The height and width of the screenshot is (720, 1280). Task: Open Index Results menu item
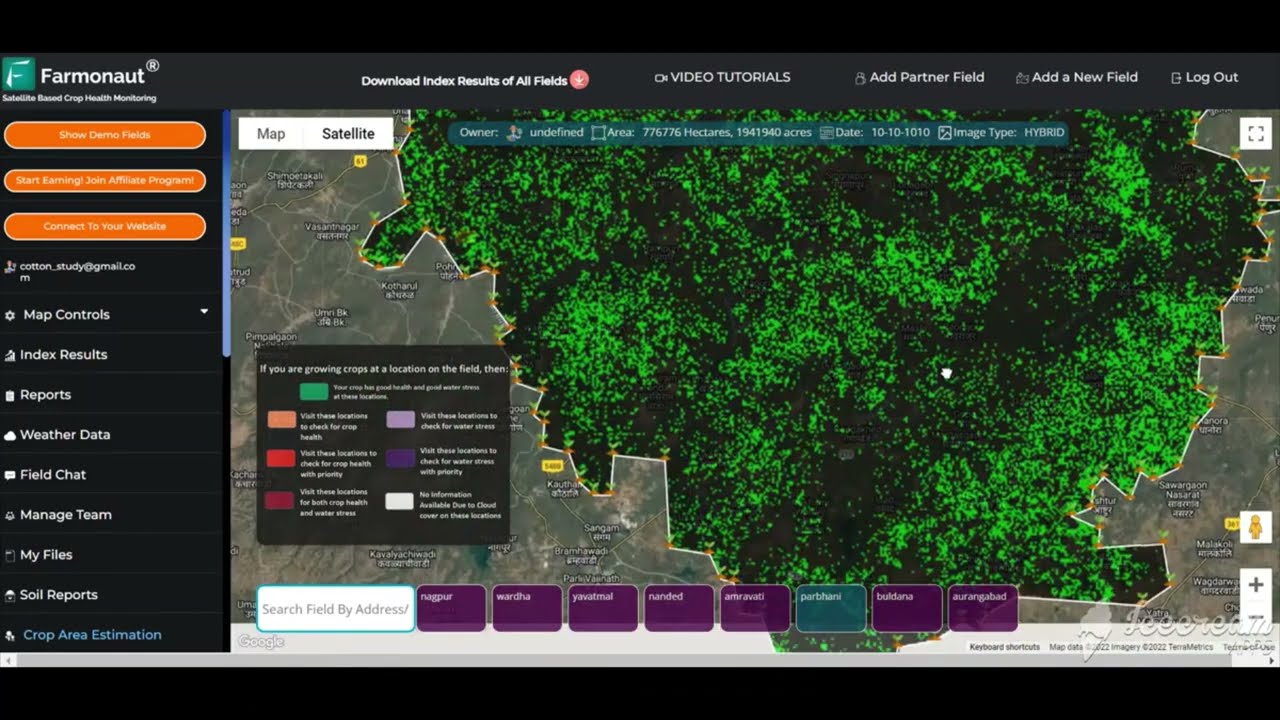click(63, 355)
